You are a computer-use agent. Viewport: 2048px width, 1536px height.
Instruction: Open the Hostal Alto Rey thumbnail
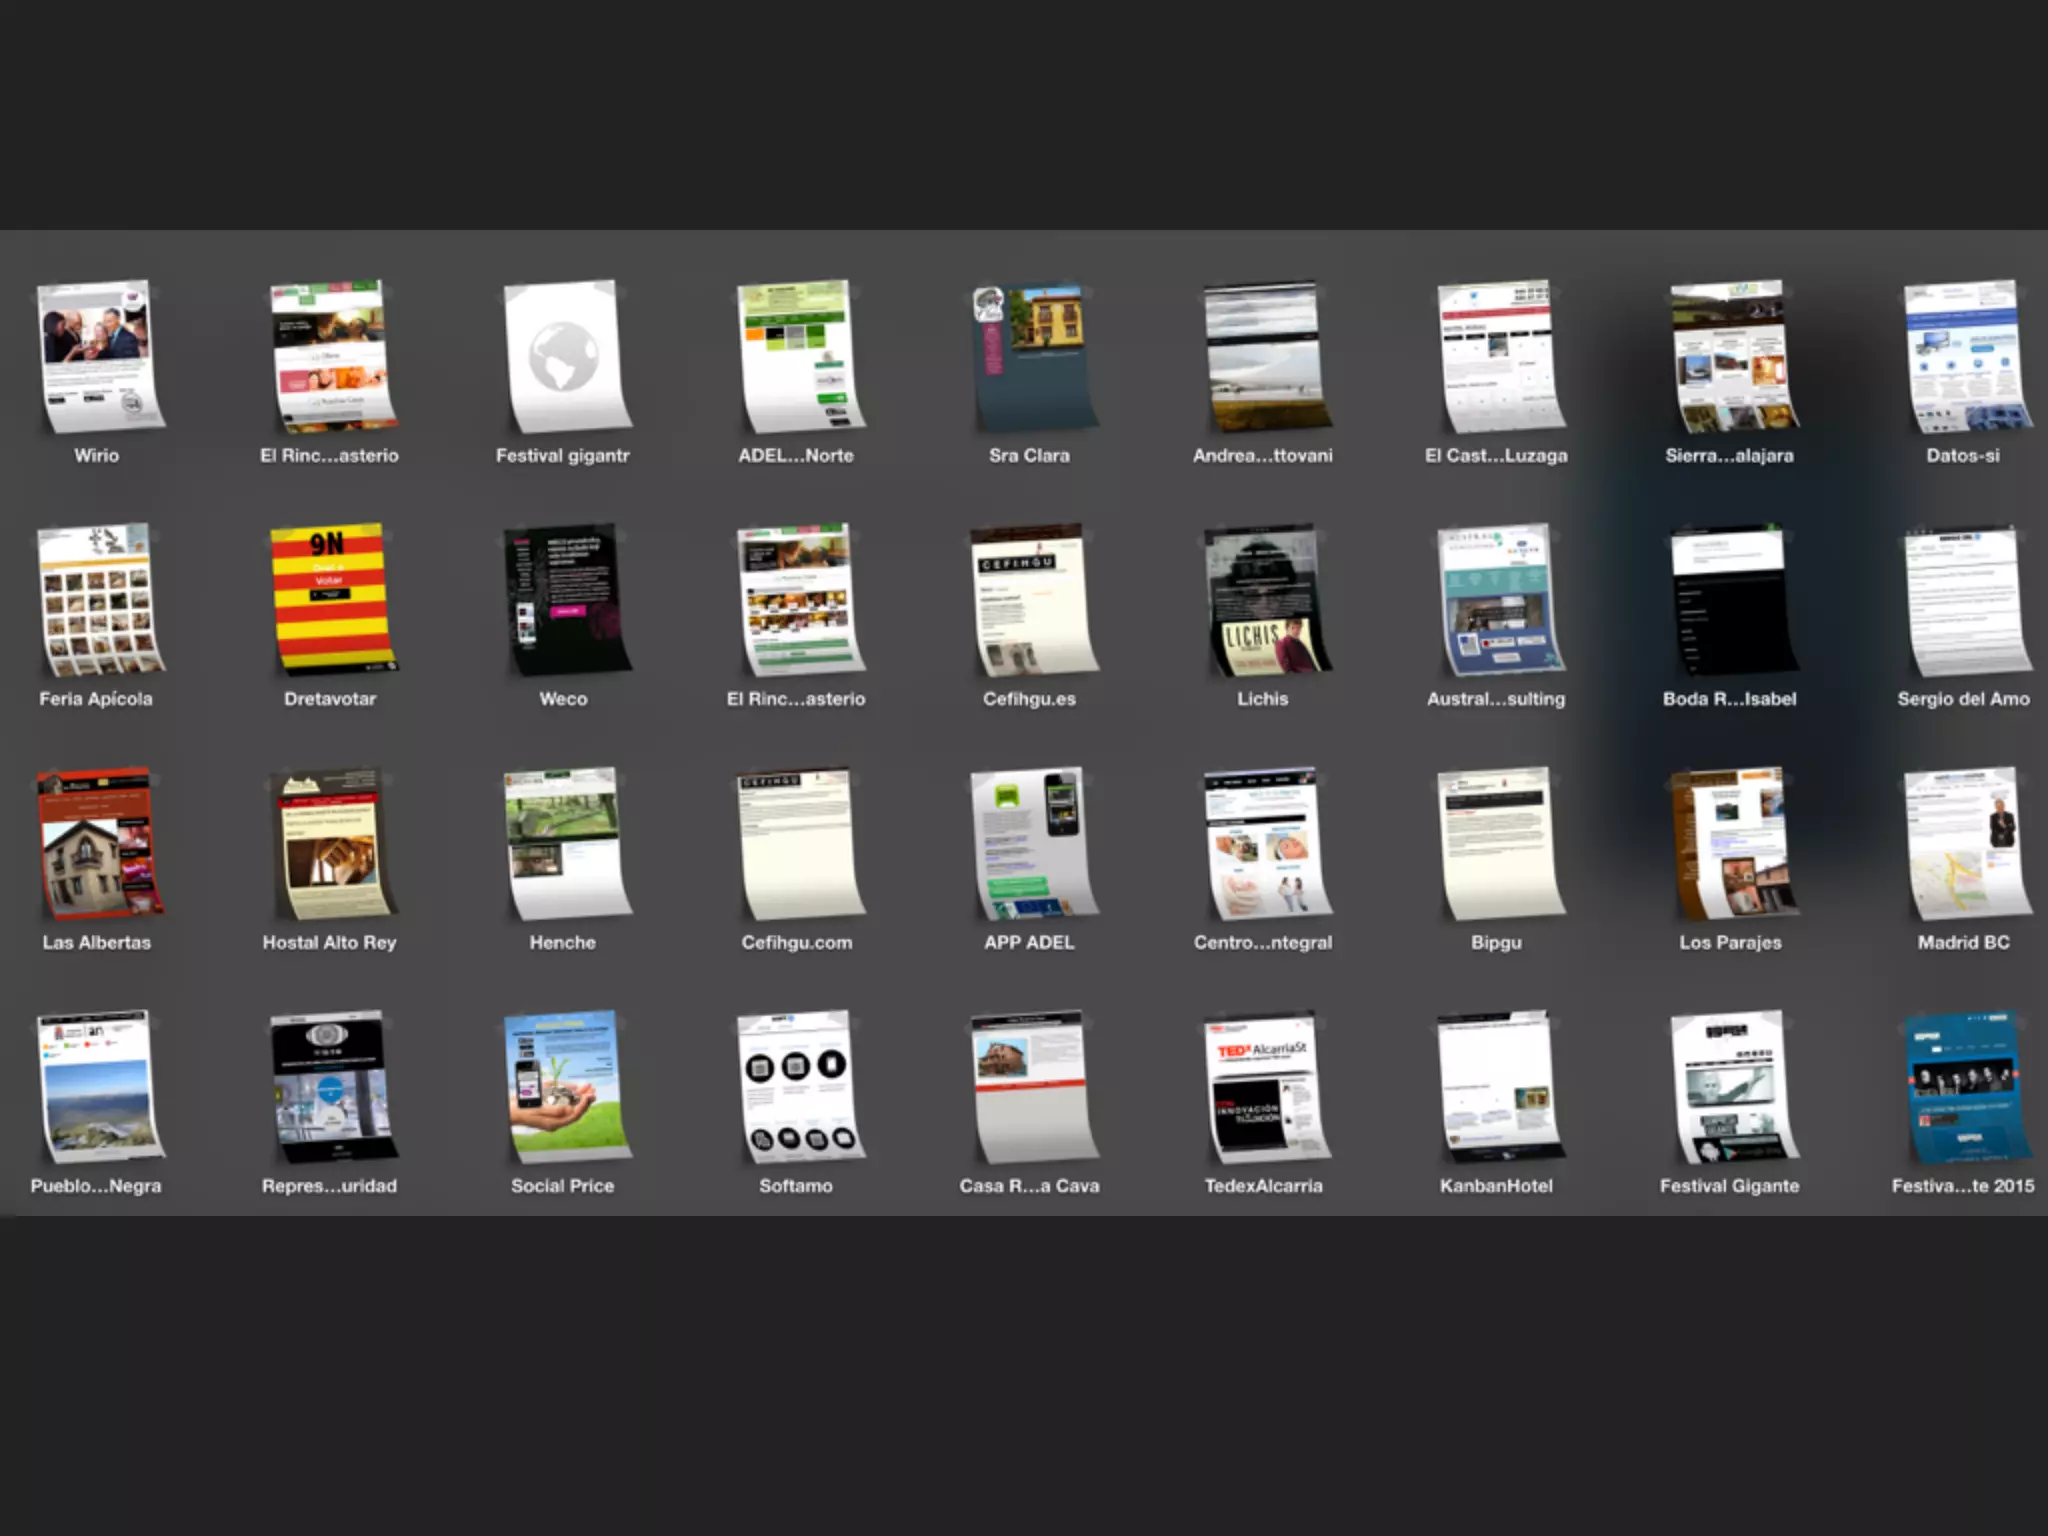point(331,842)
